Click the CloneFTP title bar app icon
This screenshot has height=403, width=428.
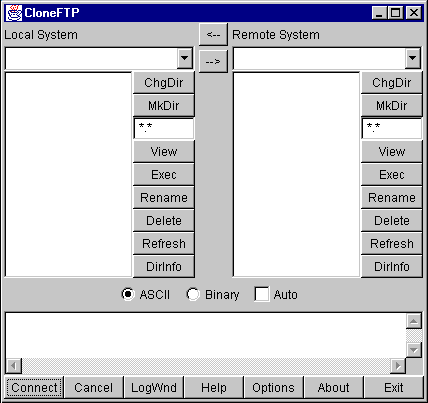tap(14, 13)
